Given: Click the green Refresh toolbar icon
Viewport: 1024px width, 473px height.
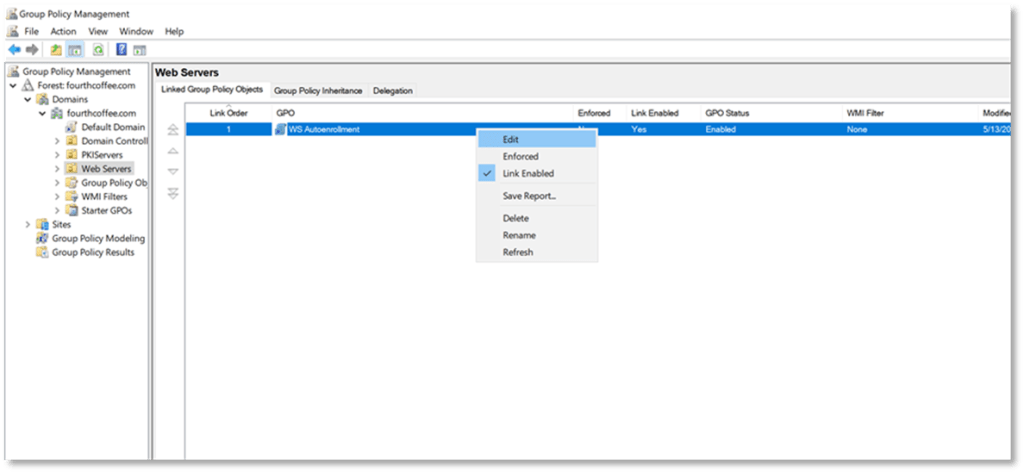Looking at the screenshot, I should tap(98, 49).
